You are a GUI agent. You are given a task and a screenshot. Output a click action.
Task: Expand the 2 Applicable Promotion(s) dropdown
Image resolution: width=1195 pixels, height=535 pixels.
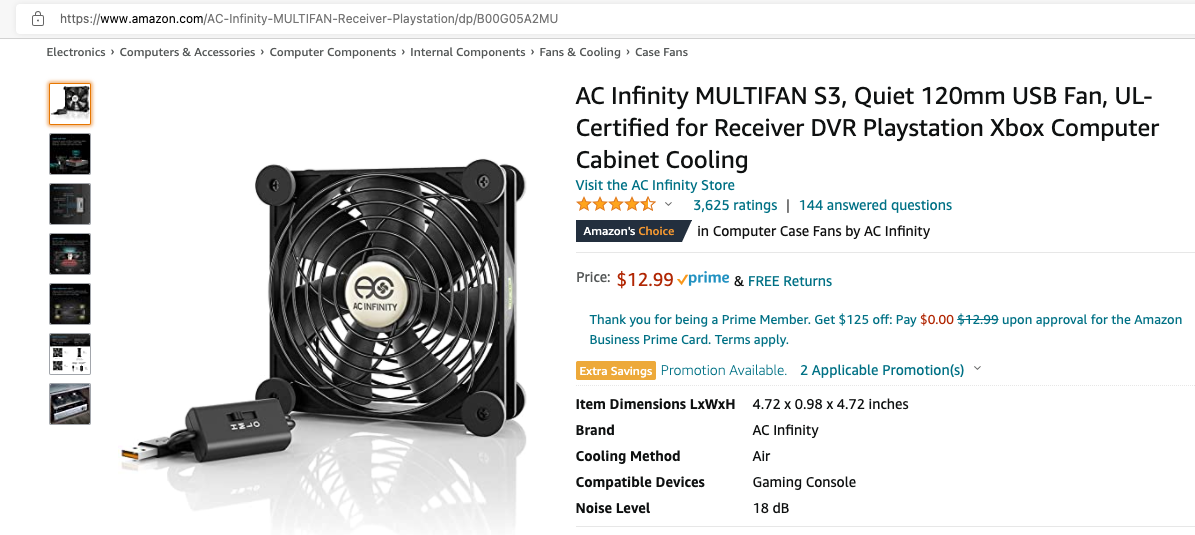[x=890, y=370]
